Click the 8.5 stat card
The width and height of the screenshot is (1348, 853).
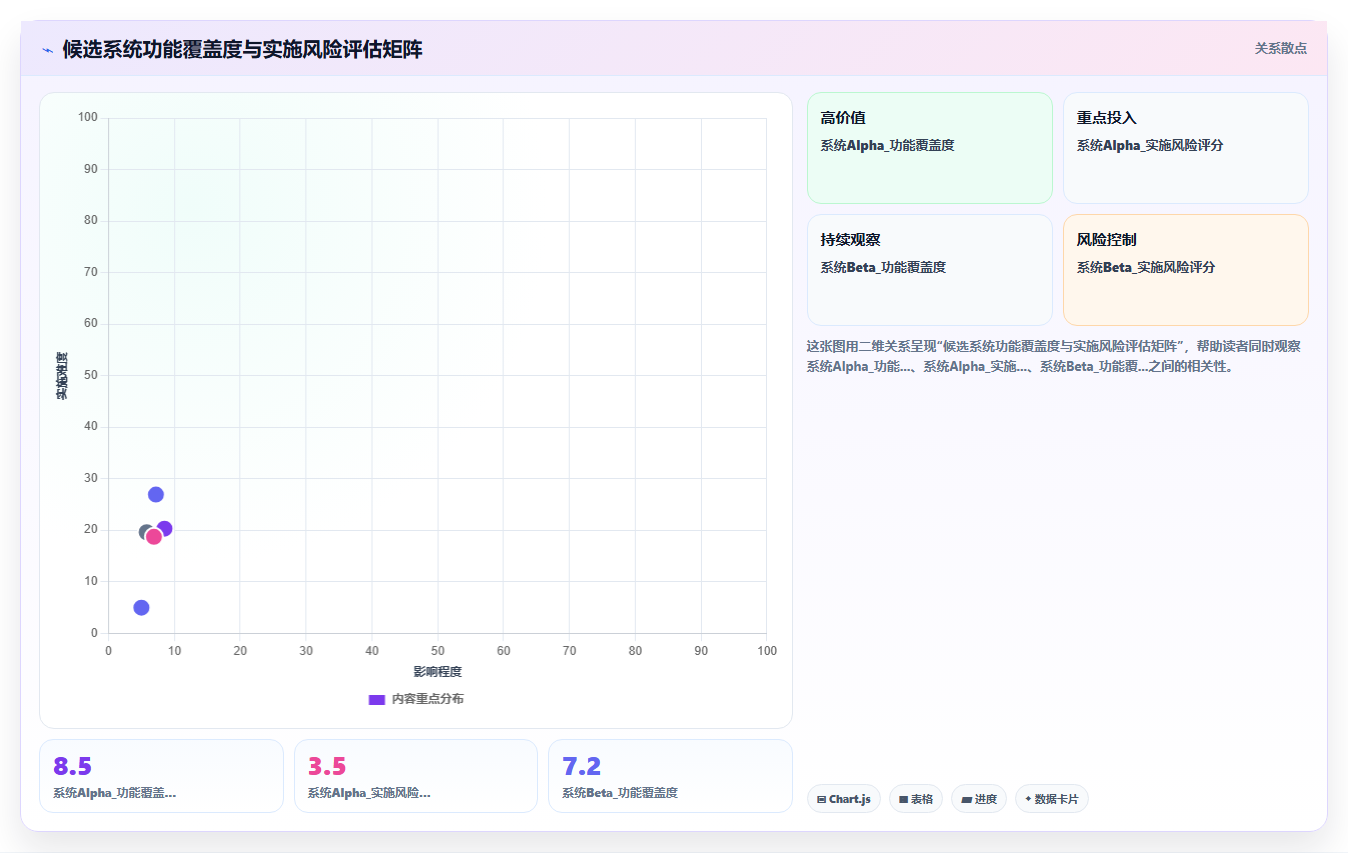click(161, 776)
